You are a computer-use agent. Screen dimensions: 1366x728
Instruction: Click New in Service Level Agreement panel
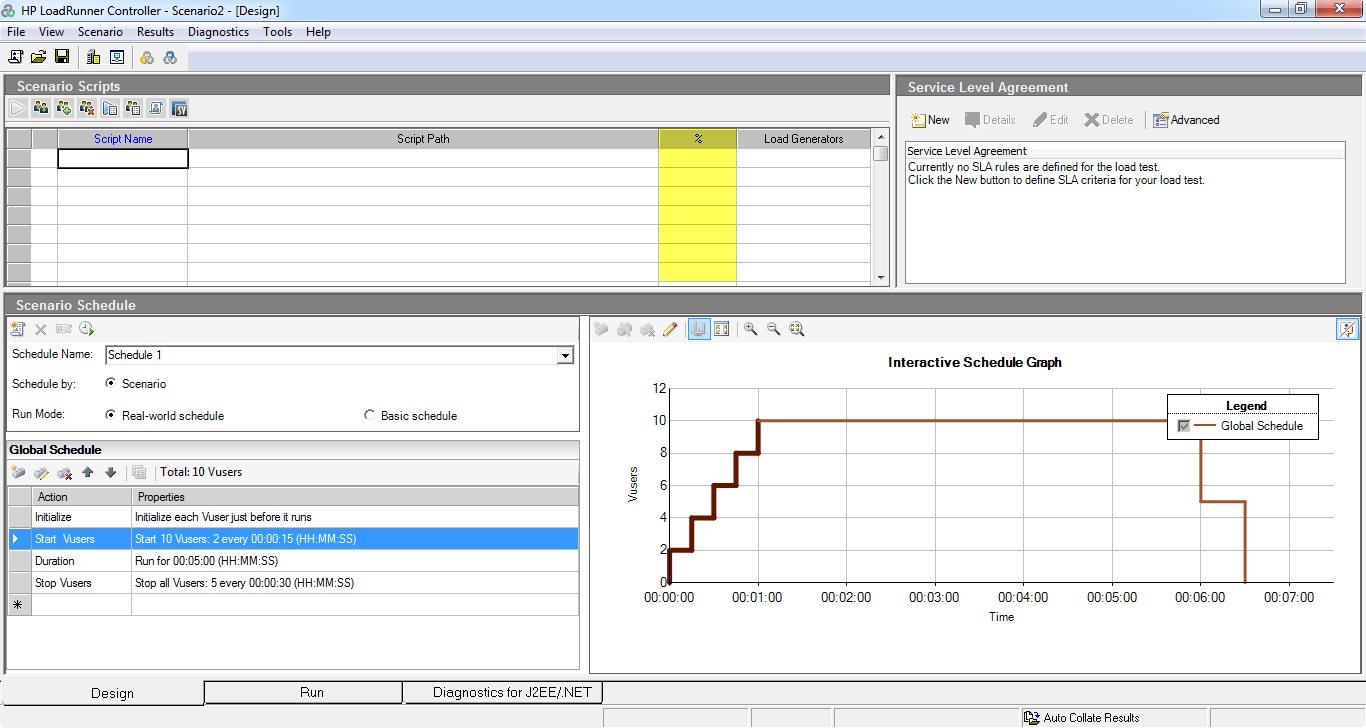[x=930, y=120]
